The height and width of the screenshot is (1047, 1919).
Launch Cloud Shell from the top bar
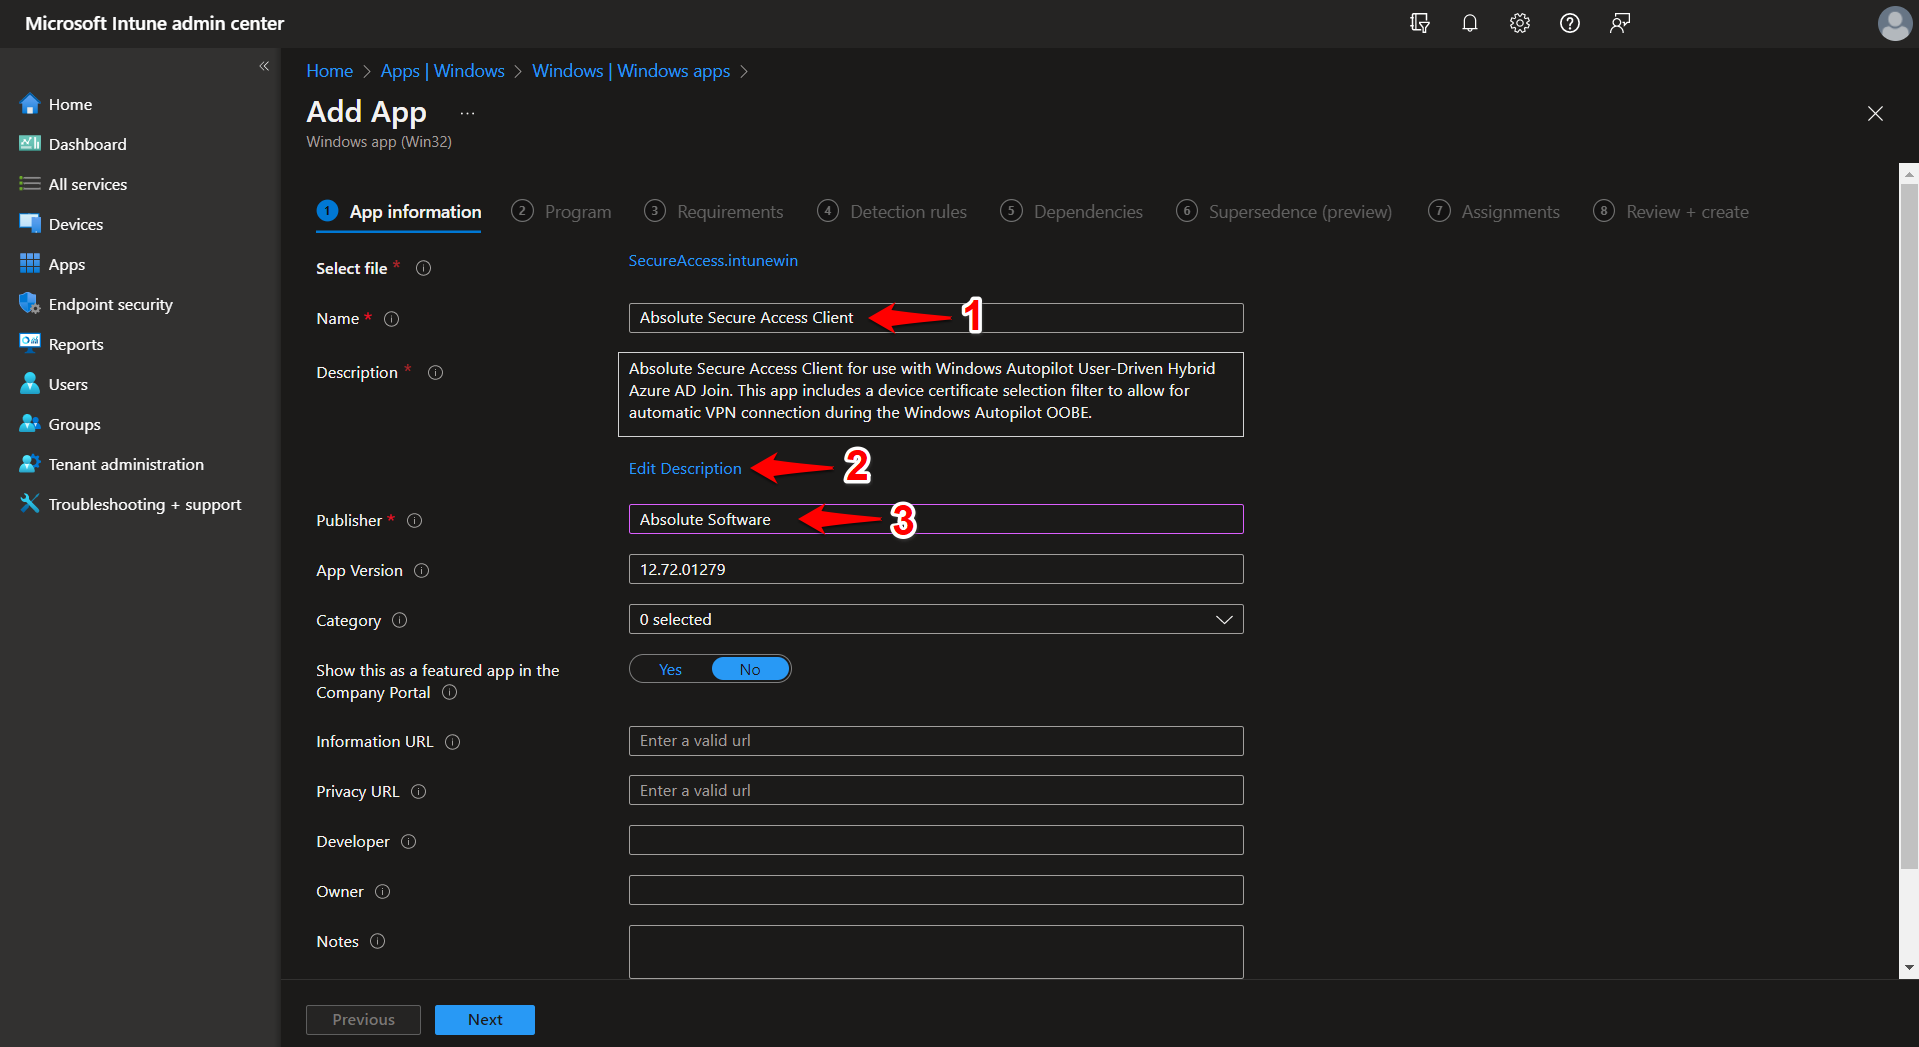(x=1419, y=22)
